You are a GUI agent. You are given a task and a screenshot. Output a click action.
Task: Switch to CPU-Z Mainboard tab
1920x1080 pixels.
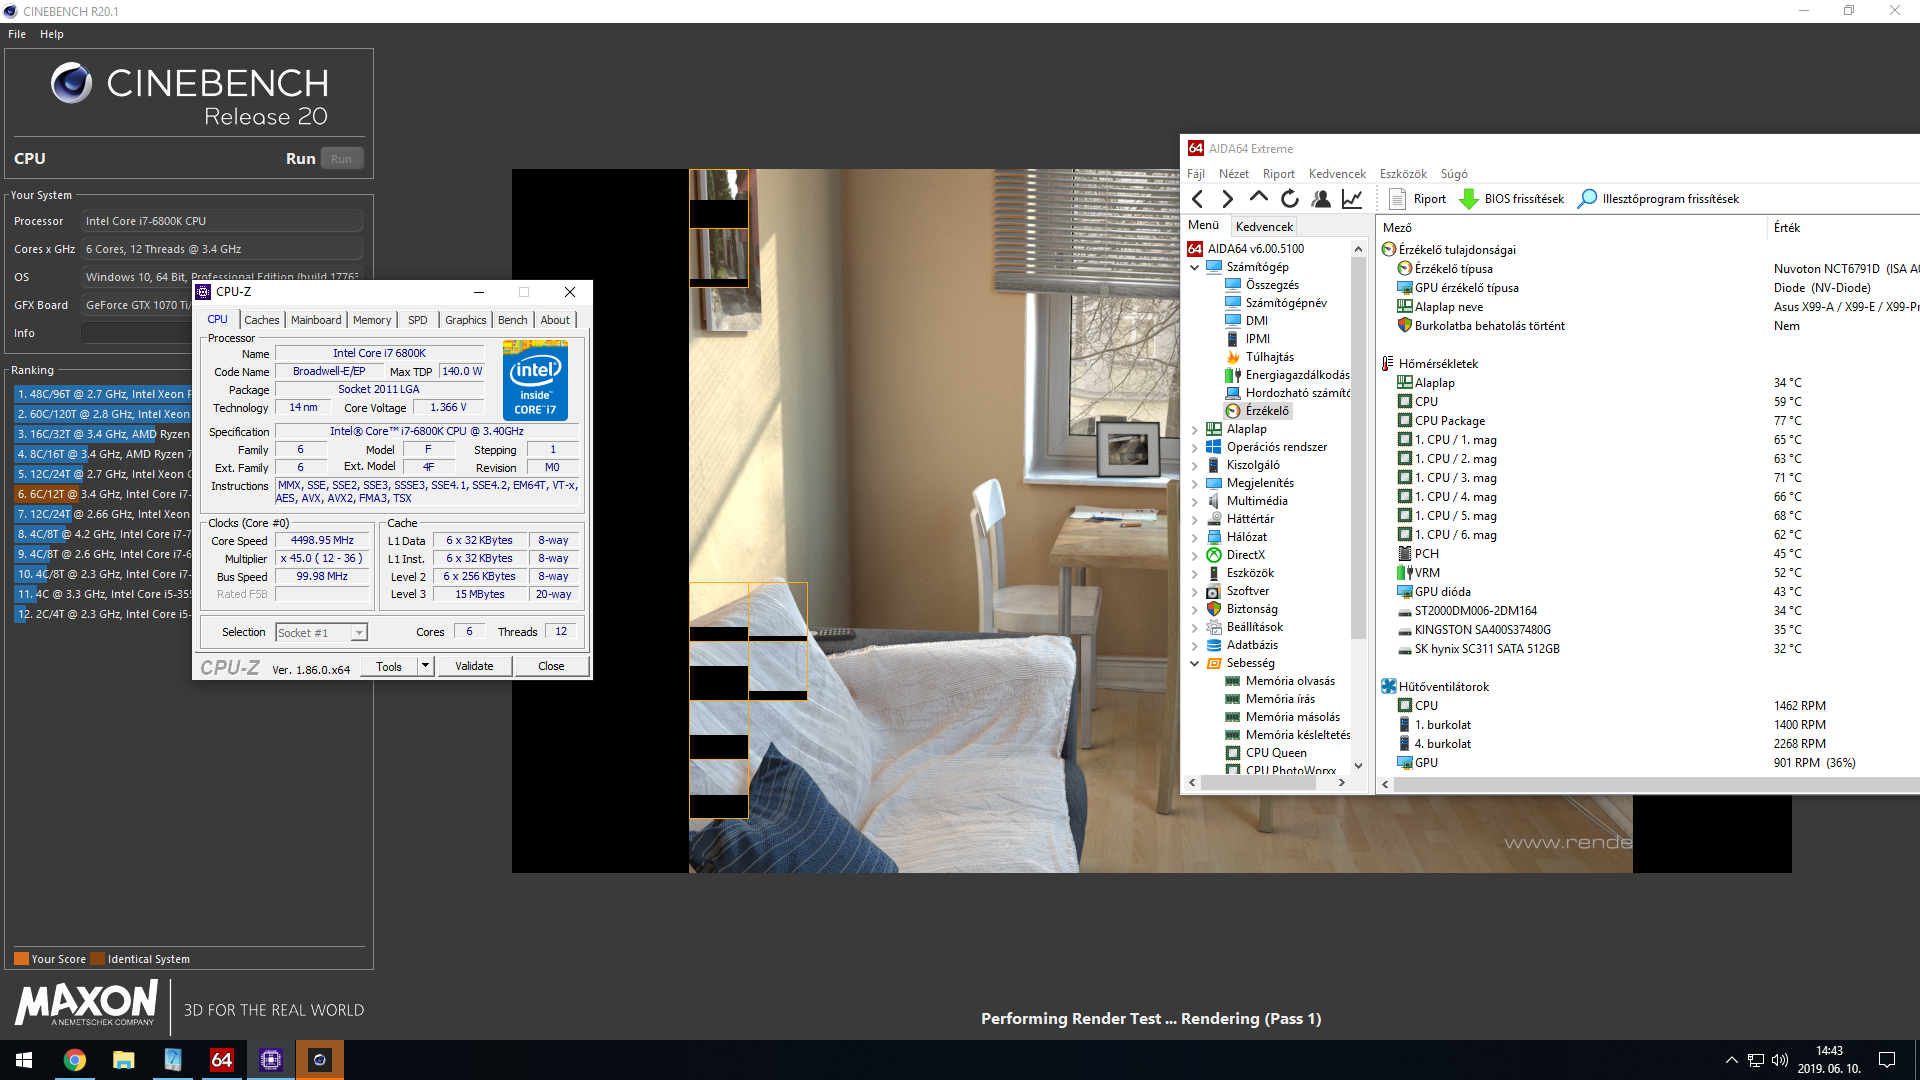tap(316, 320)
